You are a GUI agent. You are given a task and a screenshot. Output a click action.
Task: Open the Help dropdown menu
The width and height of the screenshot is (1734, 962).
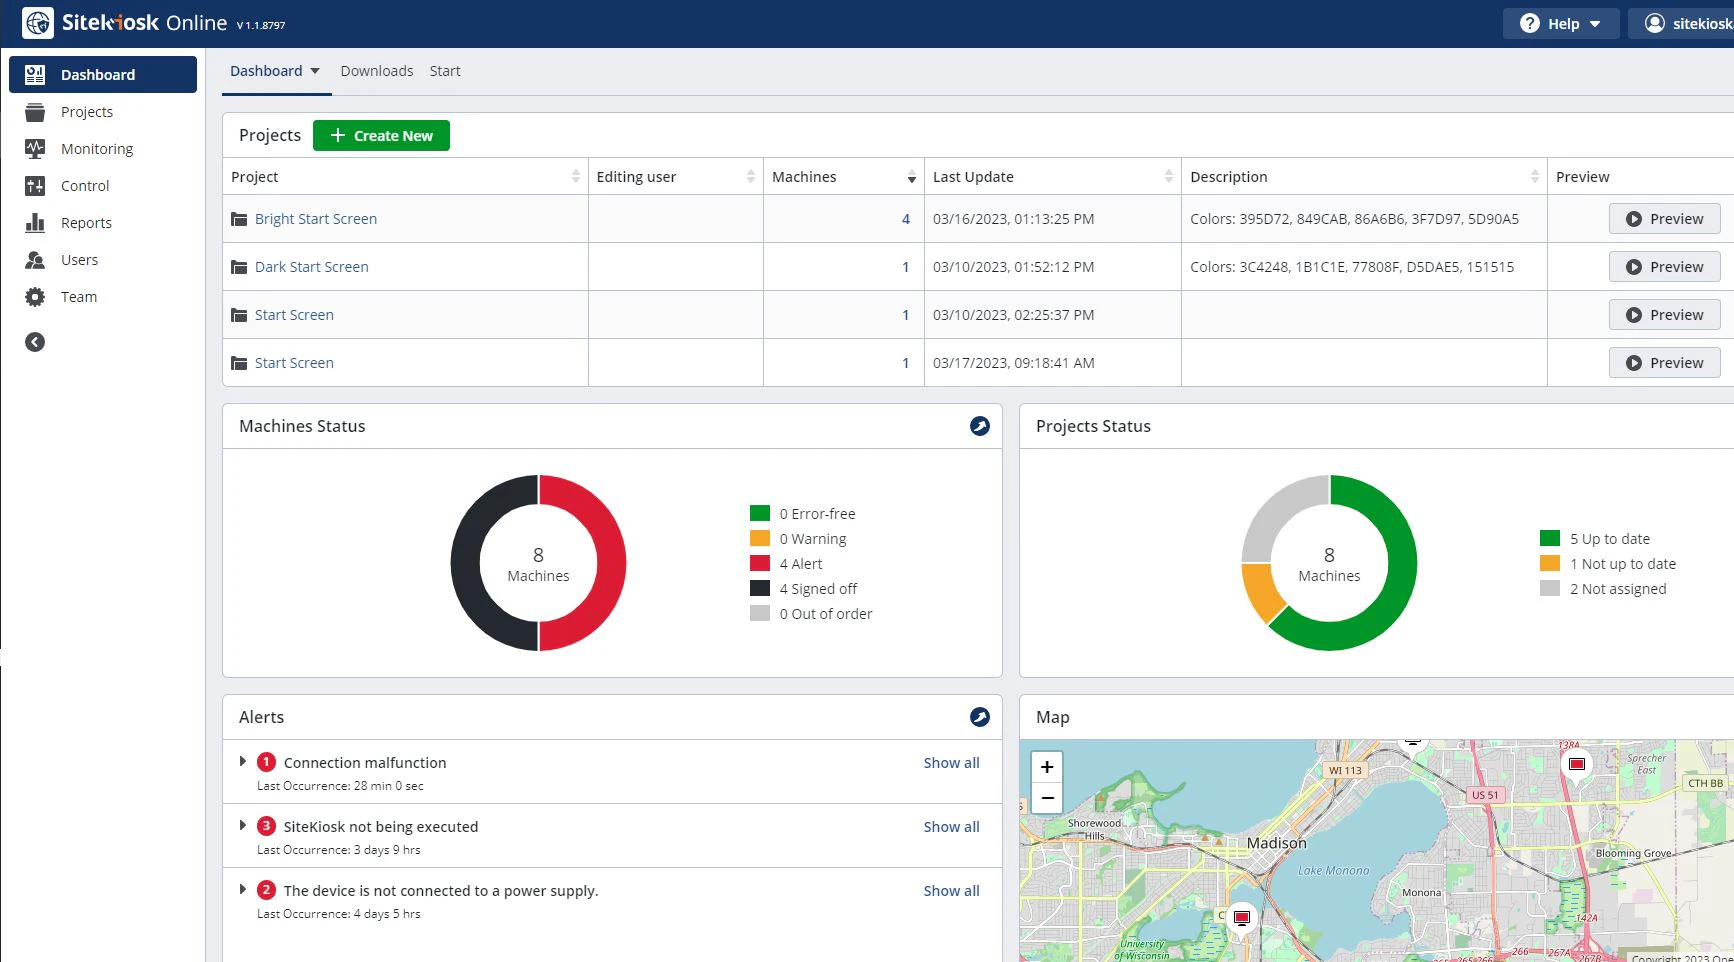coord(1560,24)
